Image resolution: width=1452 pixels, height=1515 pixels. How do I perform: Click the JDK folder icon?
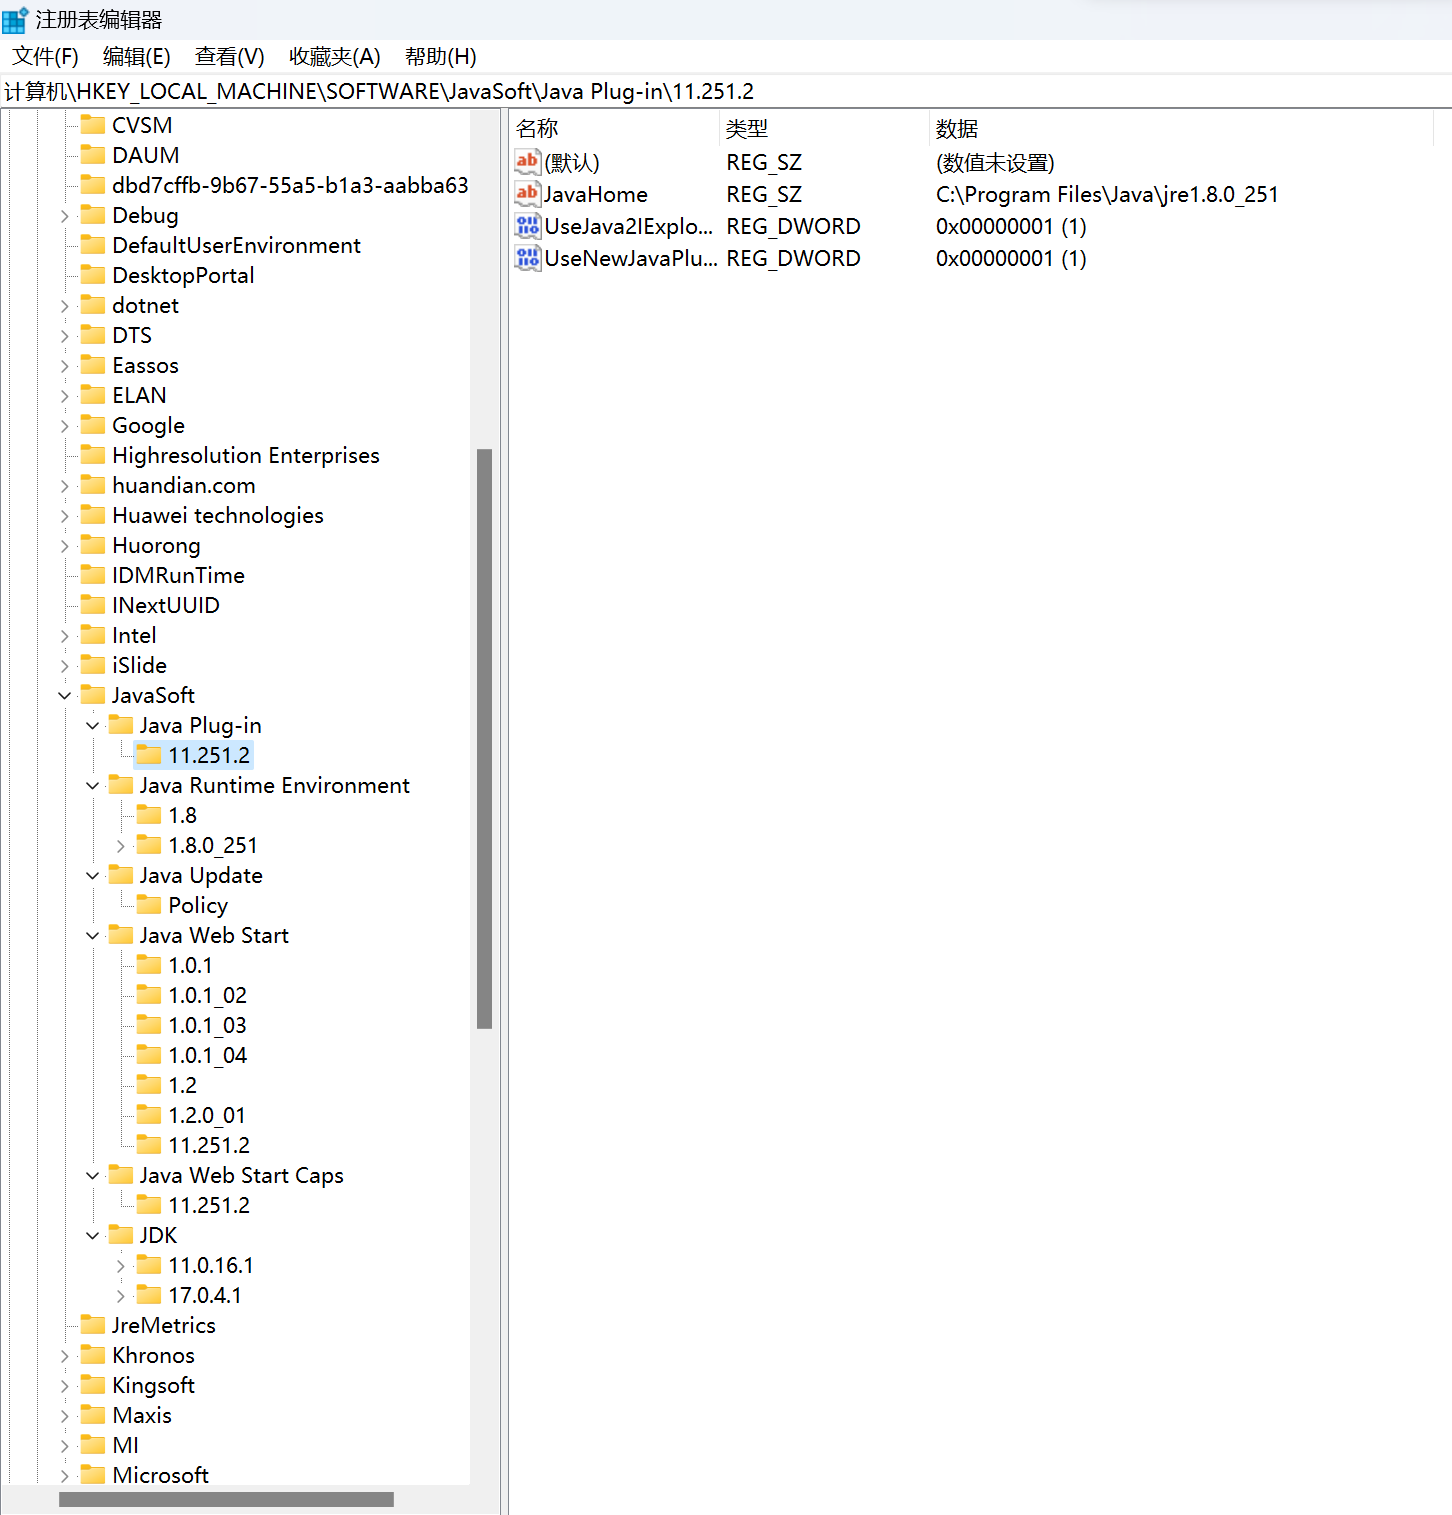click(120, 1235)
